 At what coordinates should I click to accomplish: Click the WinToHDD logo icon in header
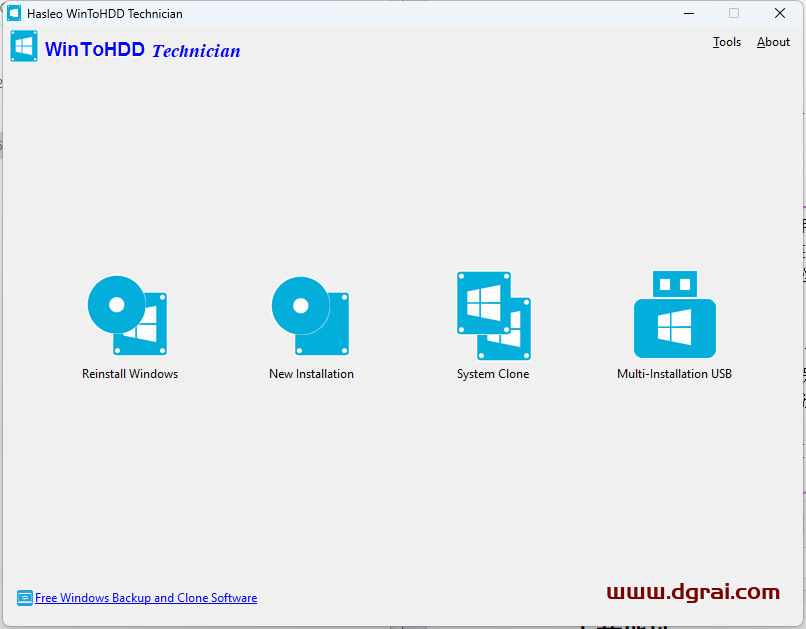point(24,46)
